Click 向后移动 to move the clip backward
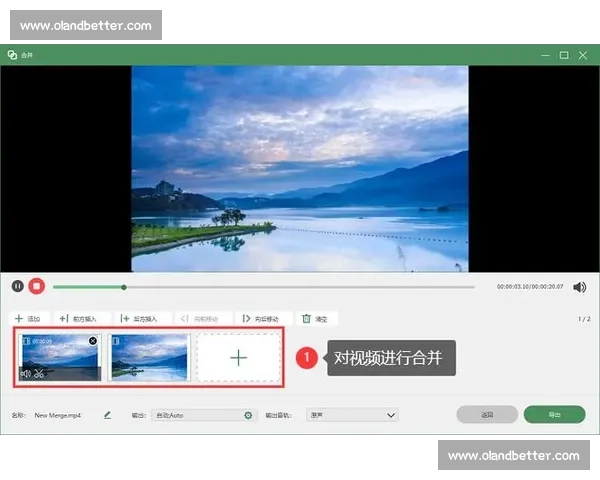 click(258, 318)
